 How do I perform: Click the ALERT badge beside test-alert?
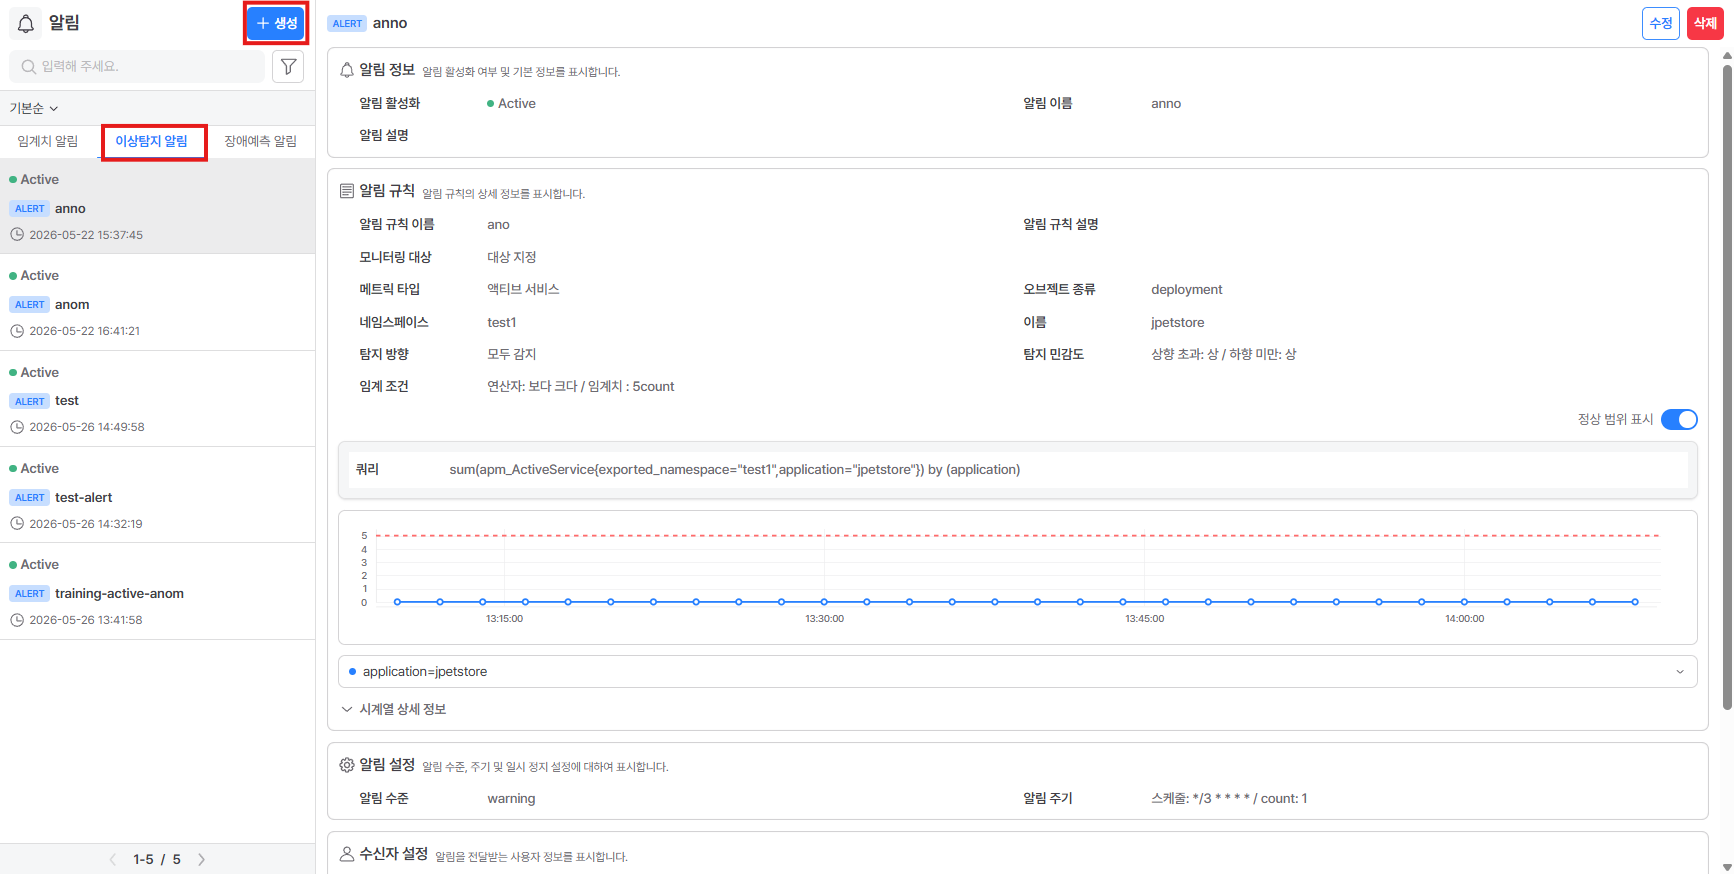(x=30, y=498)
